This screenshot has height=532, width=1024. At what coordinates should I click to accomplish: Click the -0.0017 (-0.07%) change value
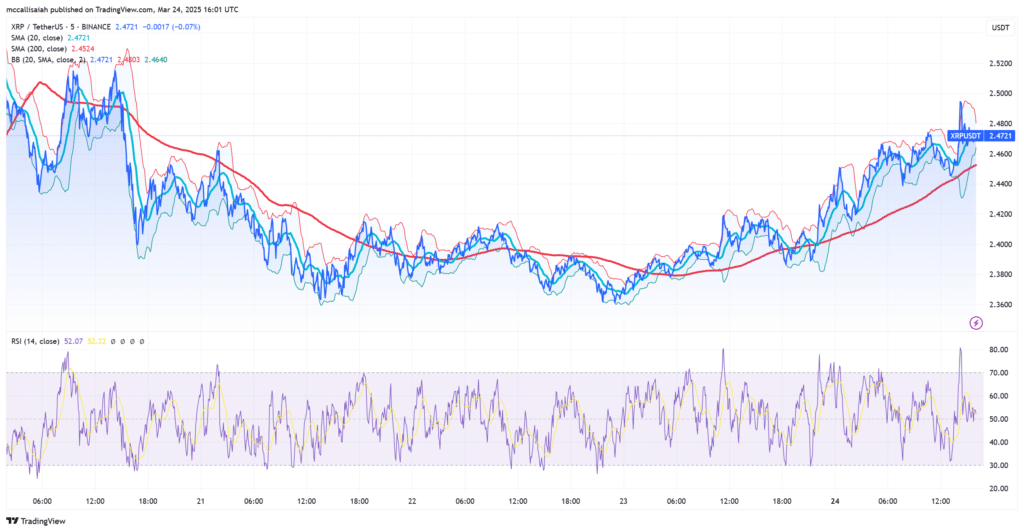click(171, 27)
